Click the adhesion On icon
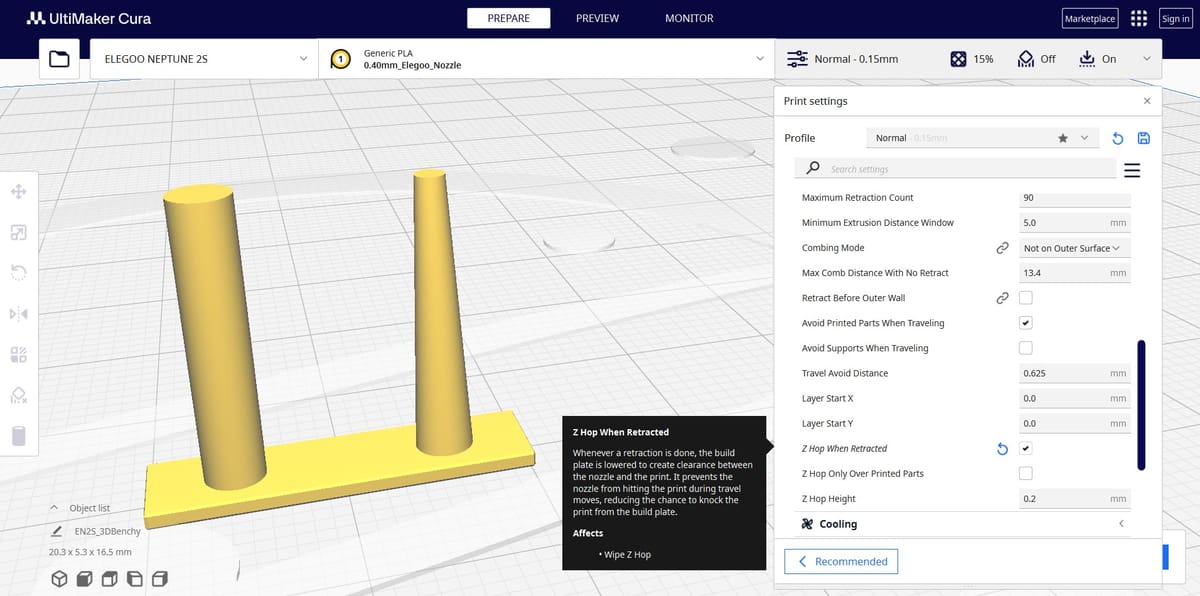Image resolution: width=1200 pixels, height=596 pixels. [1088, 59]
